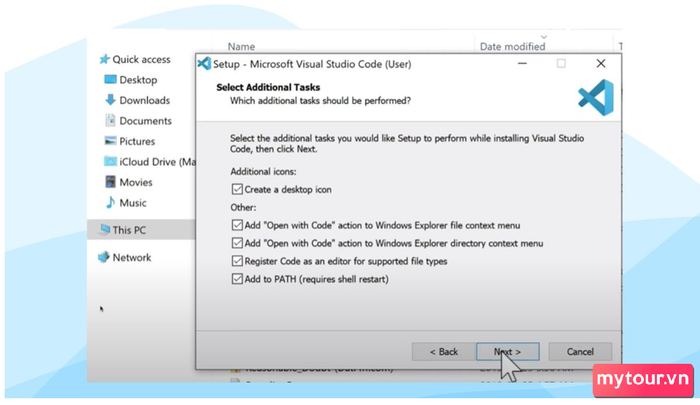The width and height of the screenshot is (700, 405).
Task: Click the Next button in Setup
Action: 508,352
